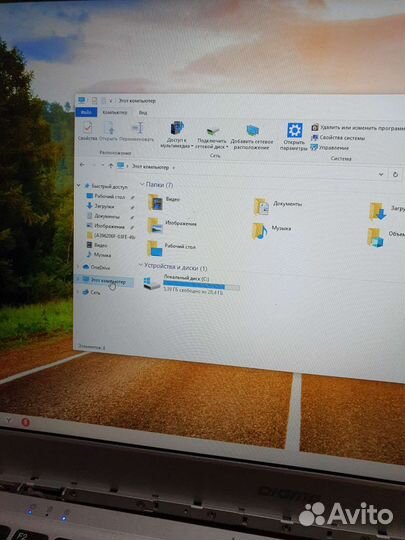Select Локальный диск (C:) drive icon

point(152,283)
